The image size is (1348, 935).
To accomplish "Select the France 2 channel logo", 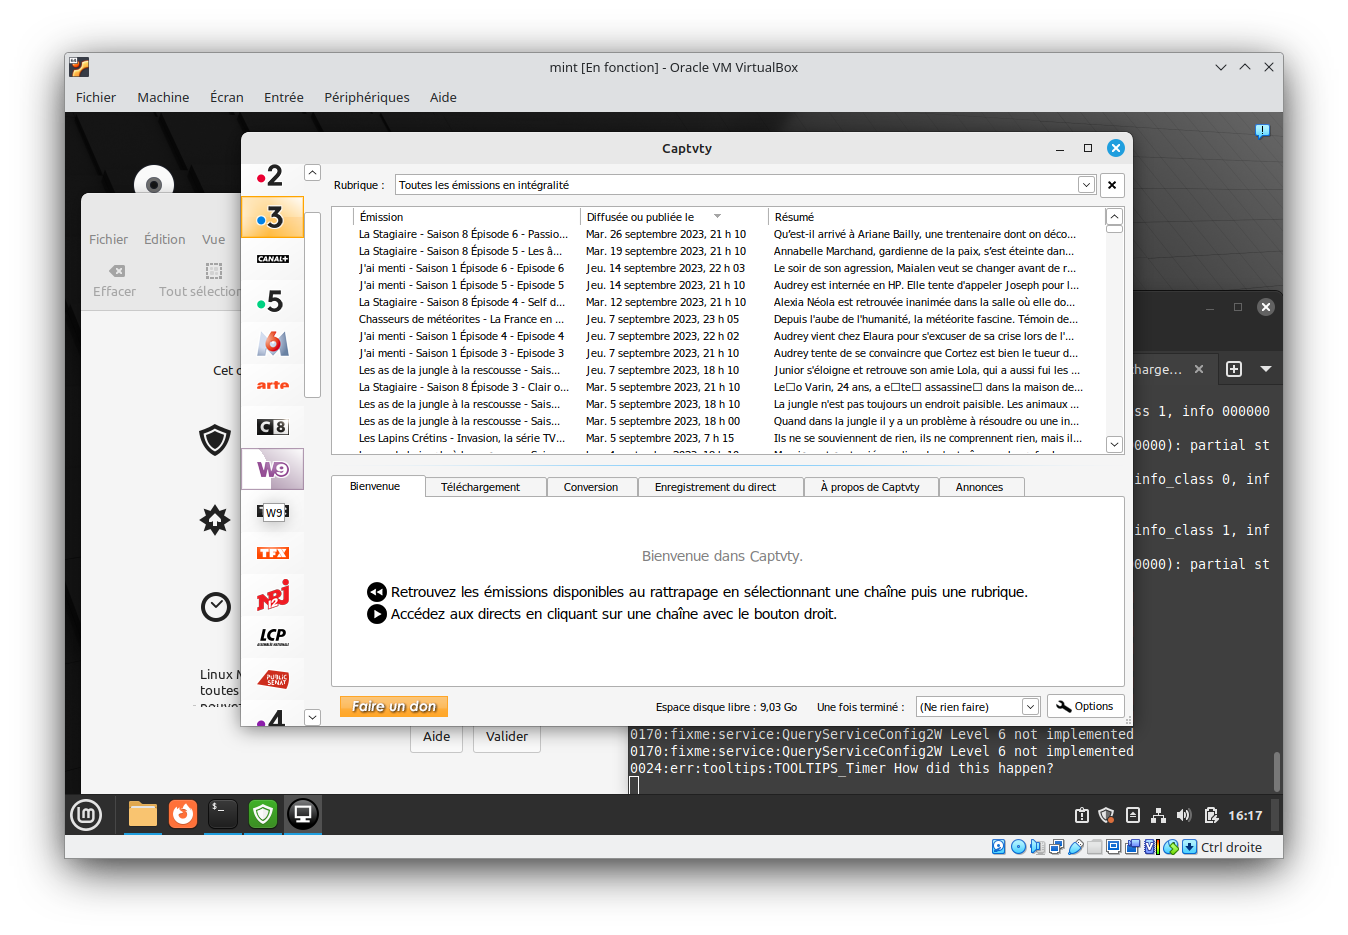I will pos(271,176).
